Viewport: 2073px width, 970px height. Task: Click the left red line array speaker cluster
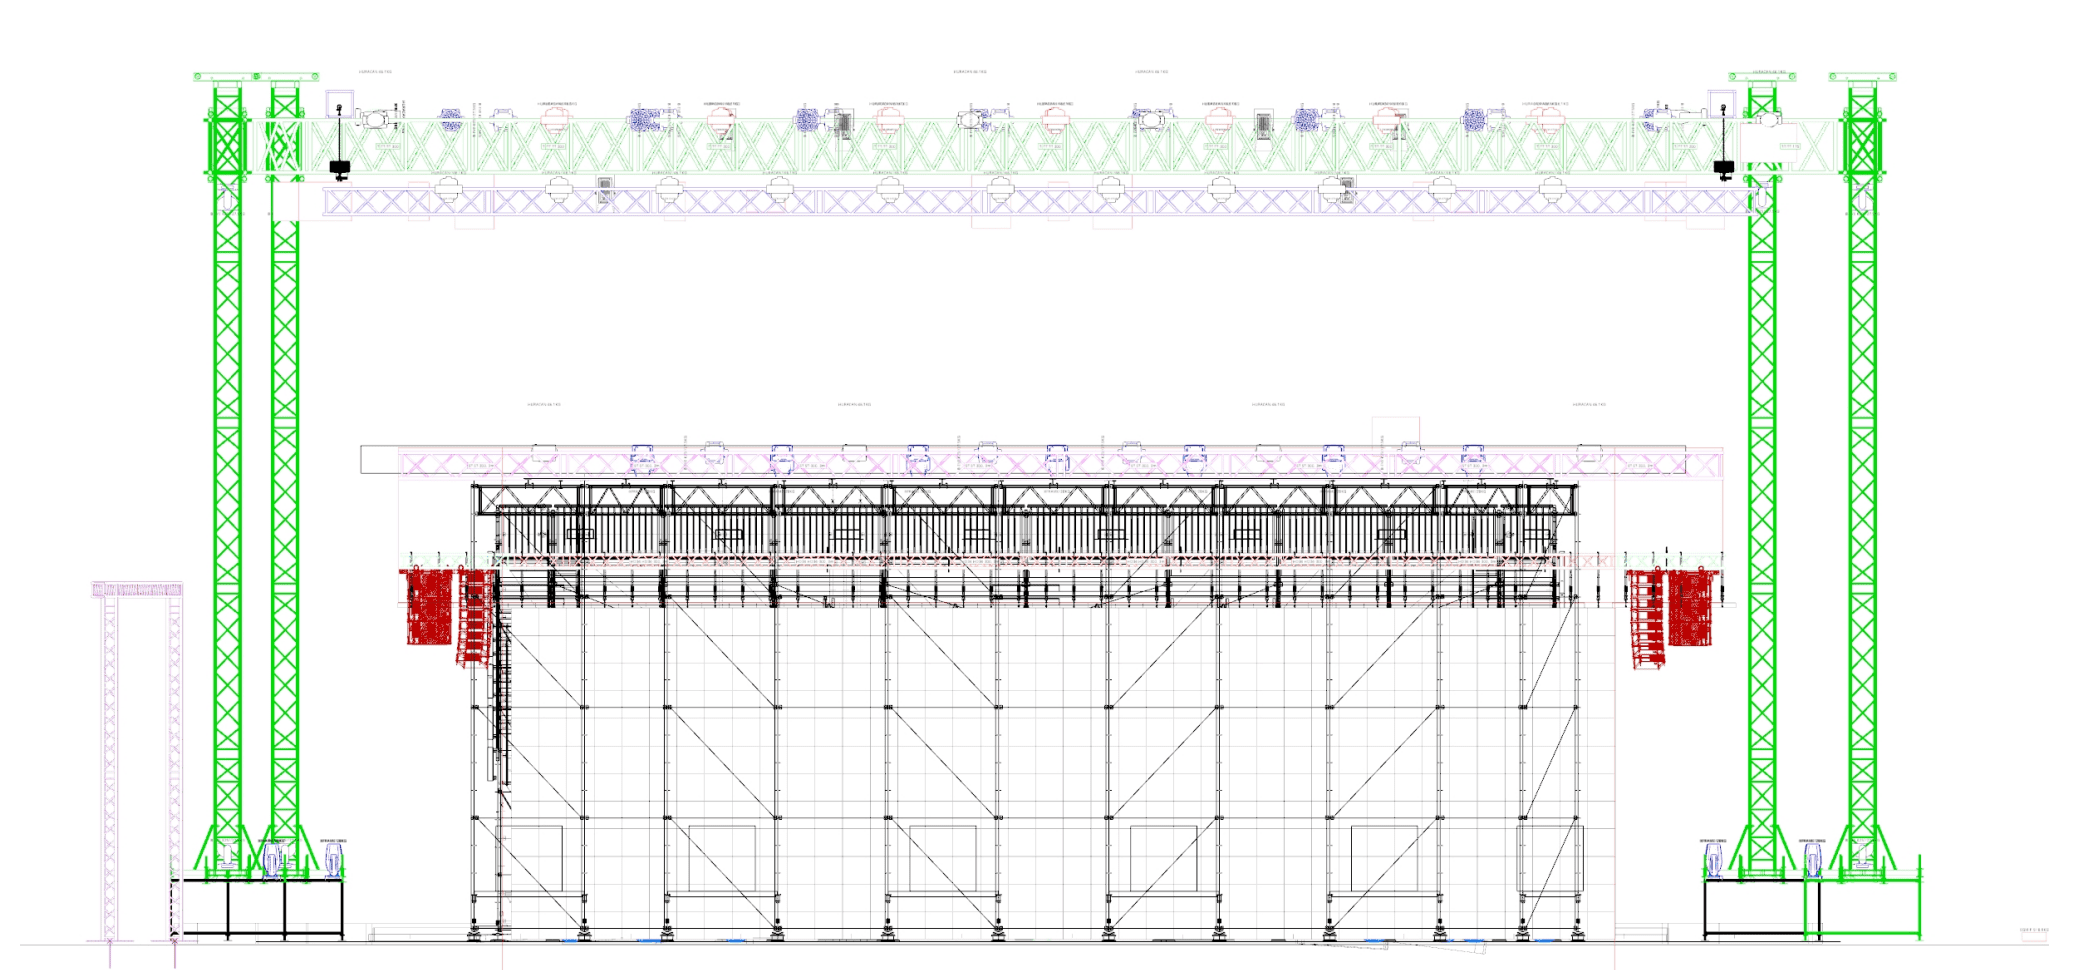(x=429, y=607)
